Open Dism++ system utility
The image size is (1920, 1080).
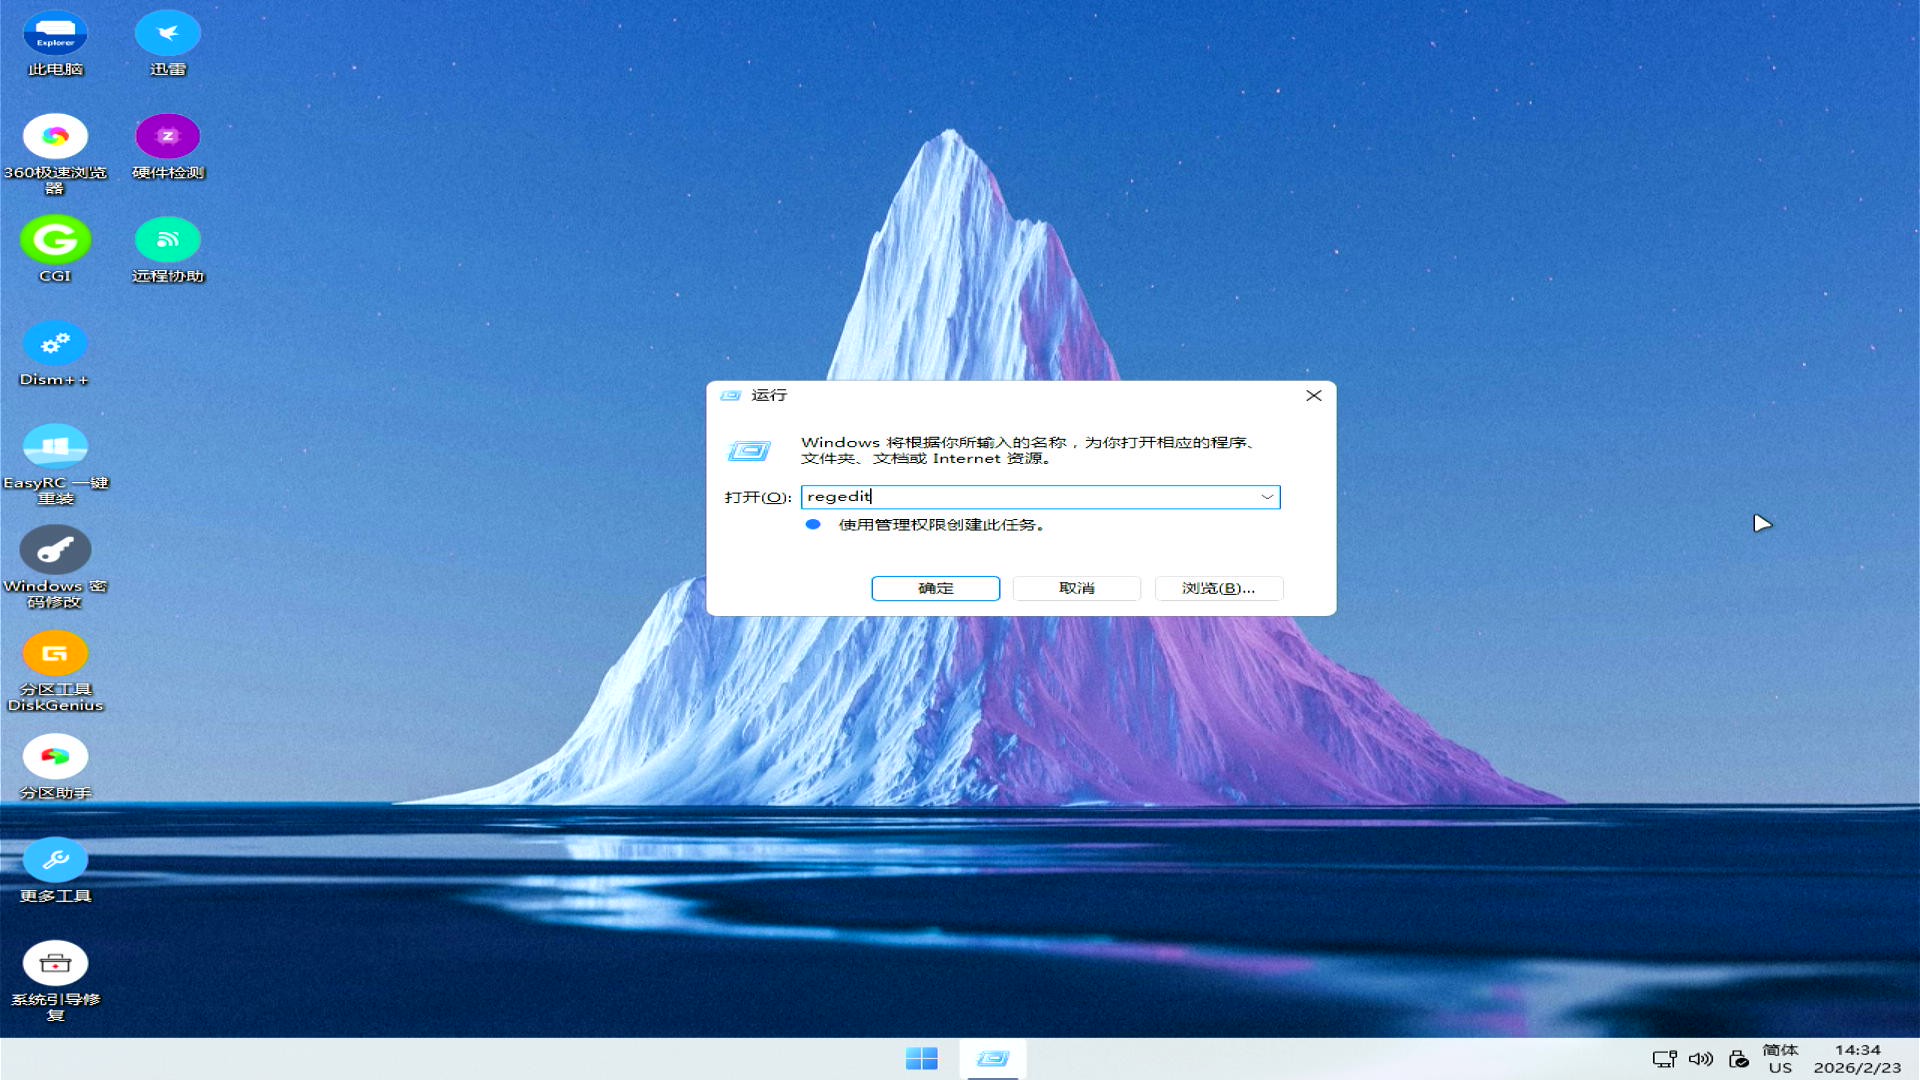click(55, 343)
